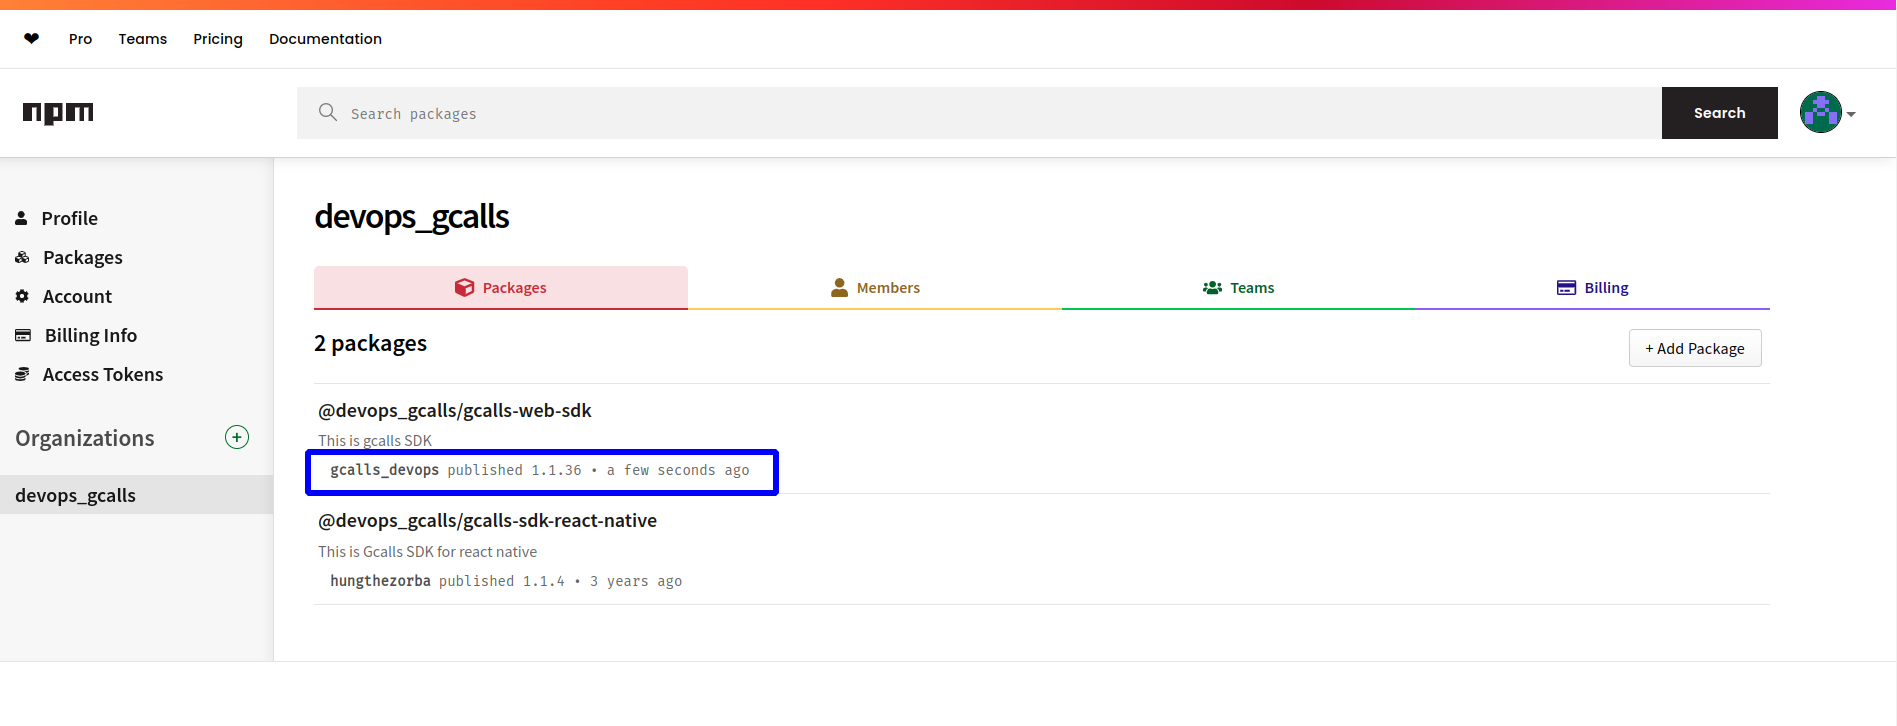
Task: Select the Billing tab
Action: tap(1593, 288)
